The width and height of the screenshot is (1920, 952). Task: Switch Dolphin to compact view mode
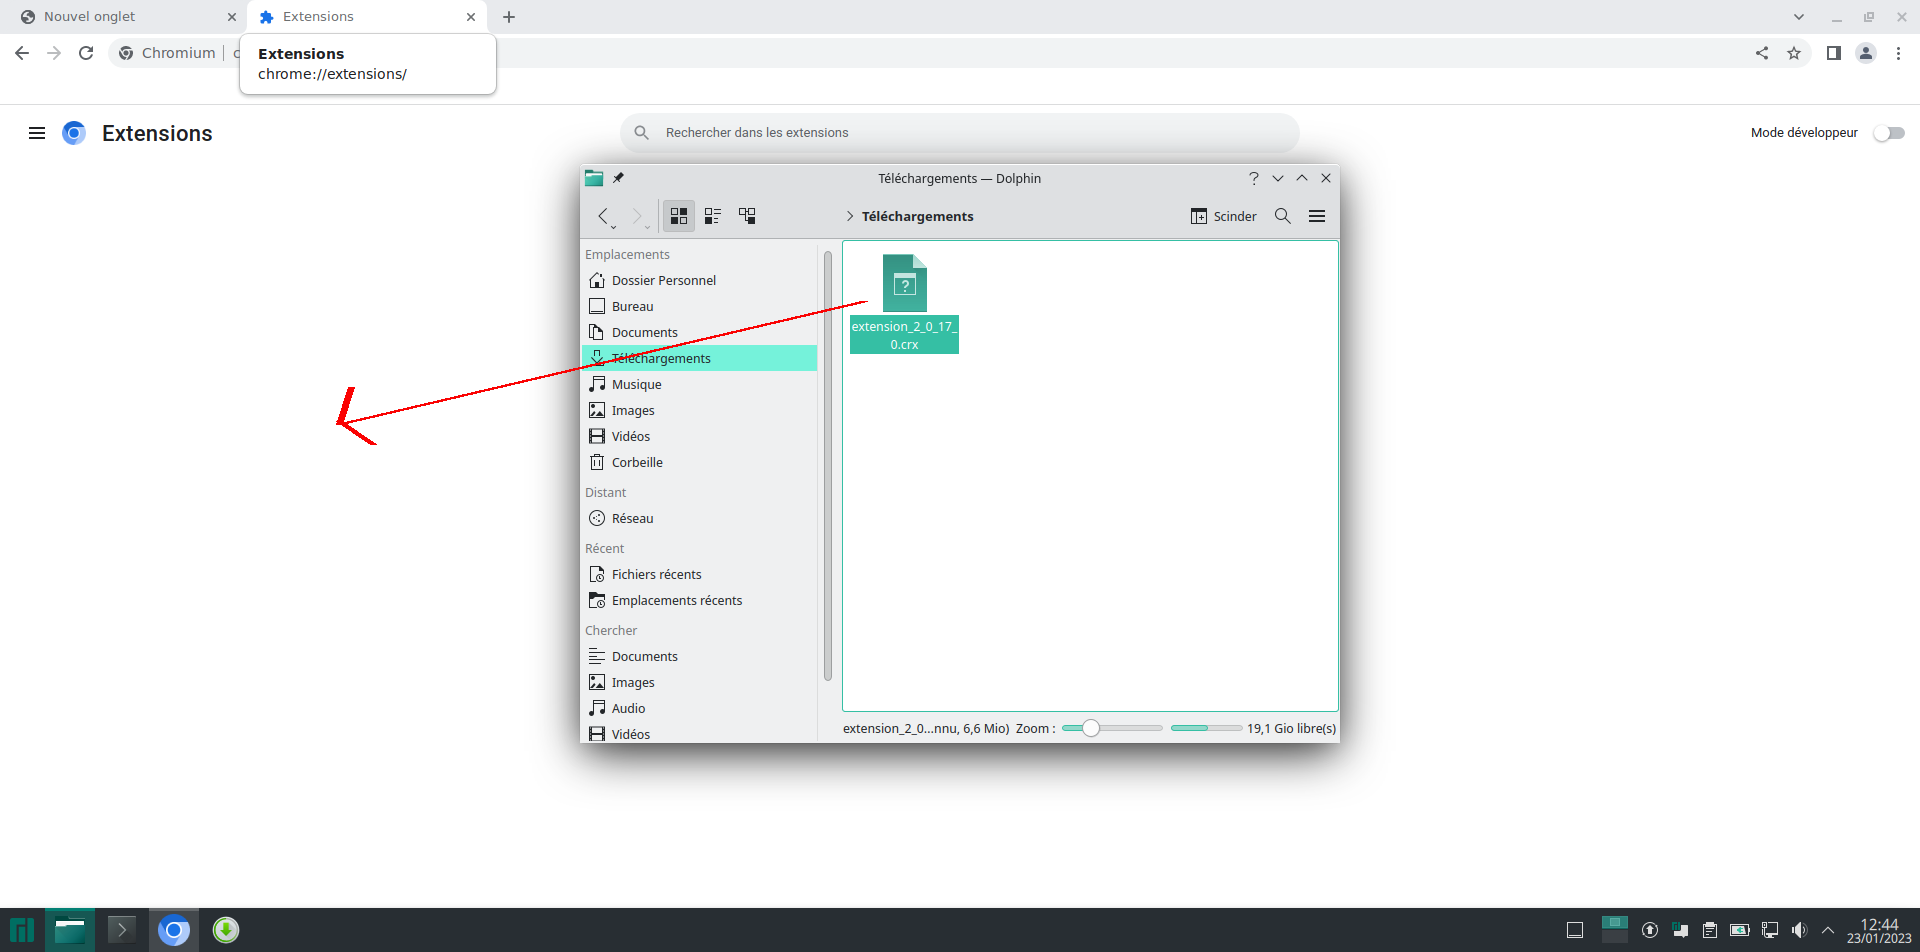(x=713, y=216)
